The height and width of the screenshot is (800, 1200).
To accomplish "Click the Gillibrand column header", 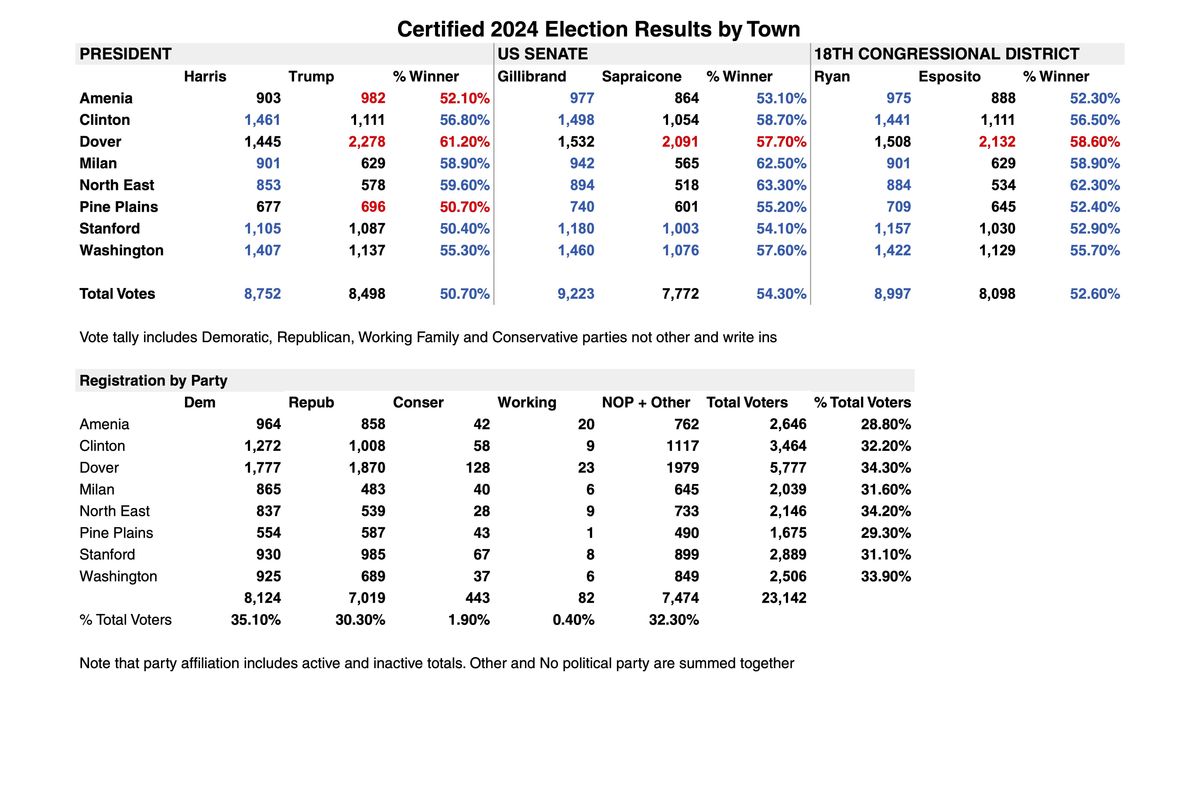I will [531, 76].
